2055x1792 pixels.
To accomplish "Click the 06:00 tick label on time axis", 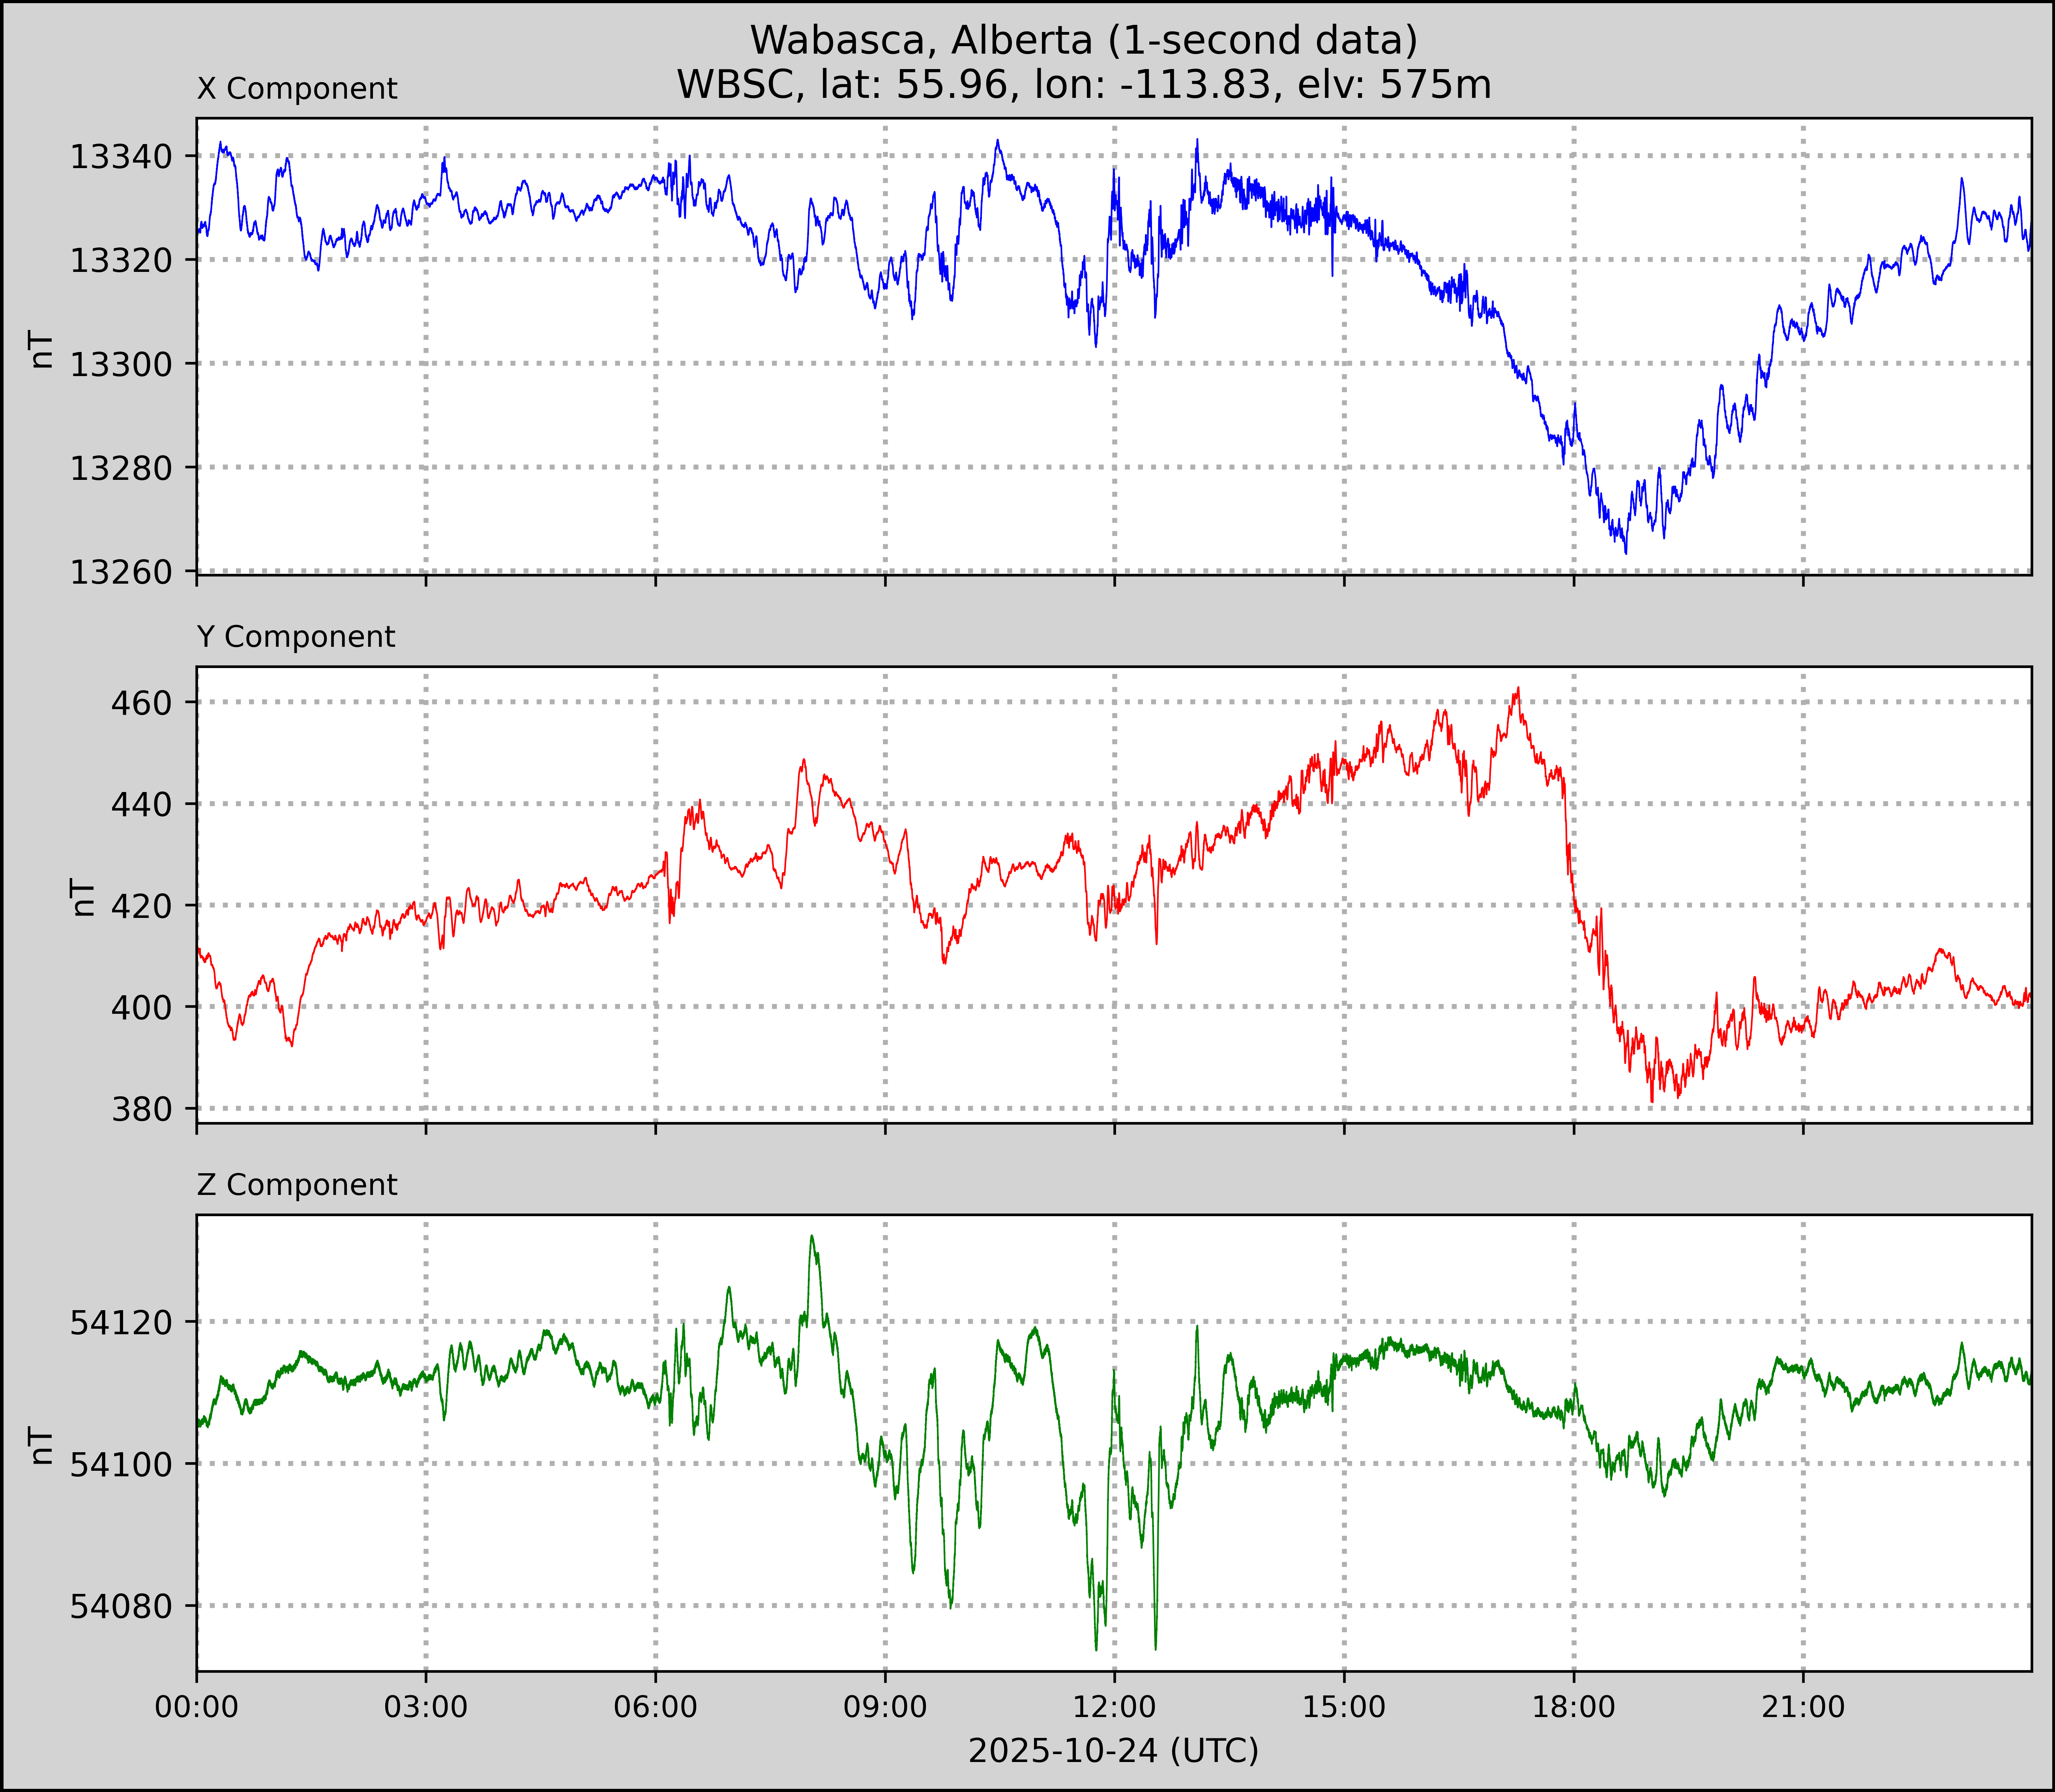I will pos(655,1706).
